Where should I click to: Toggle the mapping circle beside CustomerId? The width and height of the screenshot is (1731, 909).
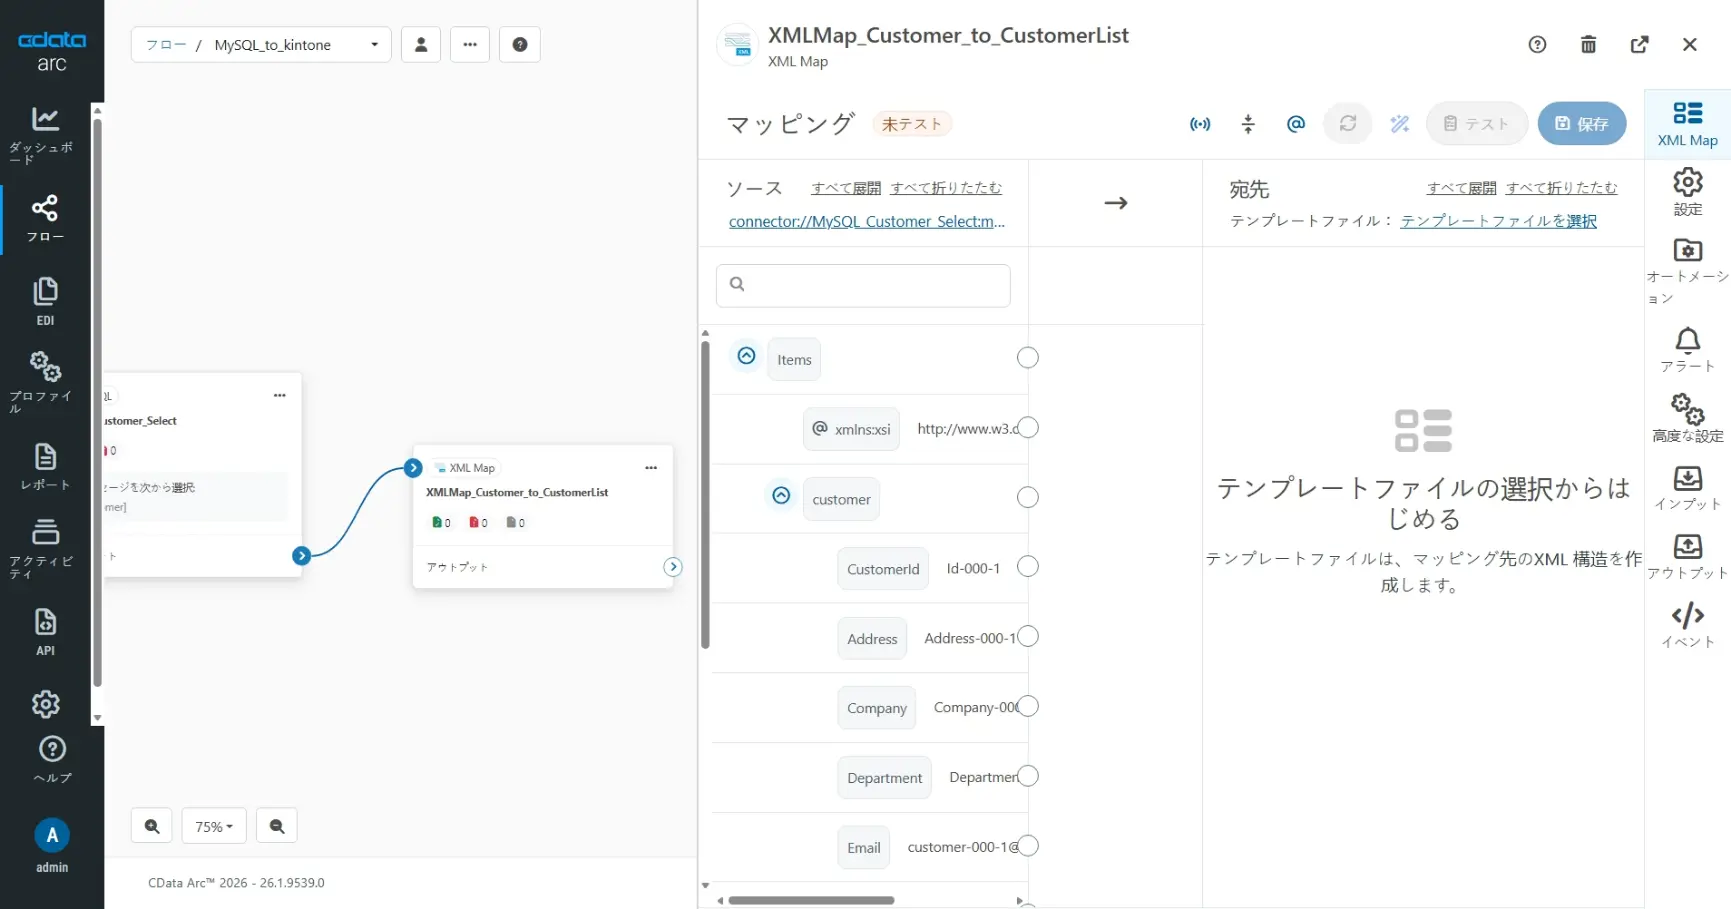pyautogui.click(x=1028, y=566)
